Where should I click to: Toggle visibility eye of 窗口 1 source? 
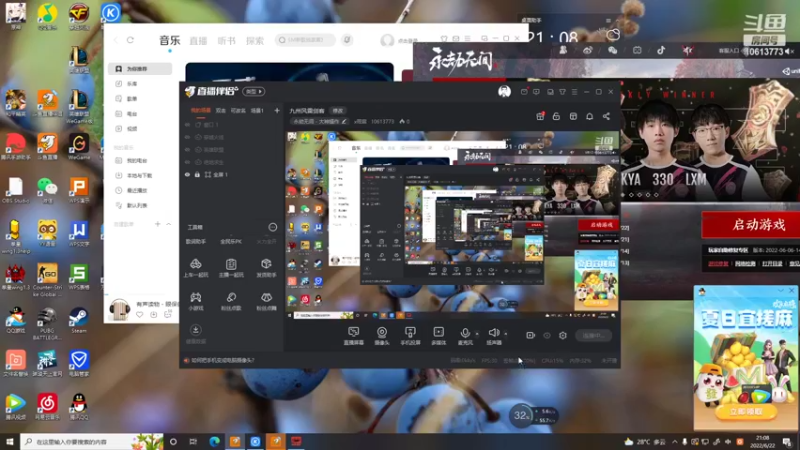pos(187,124)
